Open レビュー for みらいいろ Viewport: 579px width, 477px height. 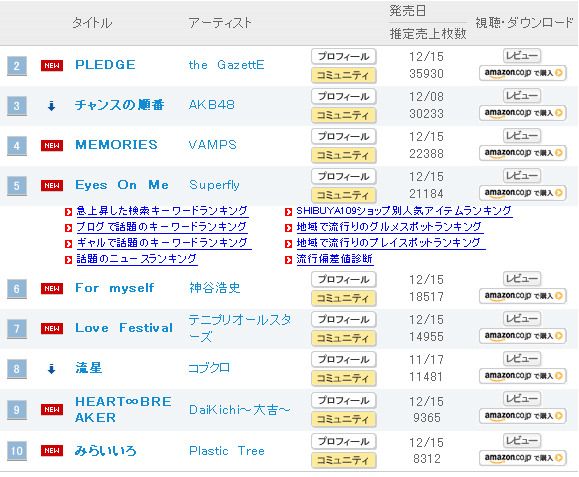pos(522,440)
